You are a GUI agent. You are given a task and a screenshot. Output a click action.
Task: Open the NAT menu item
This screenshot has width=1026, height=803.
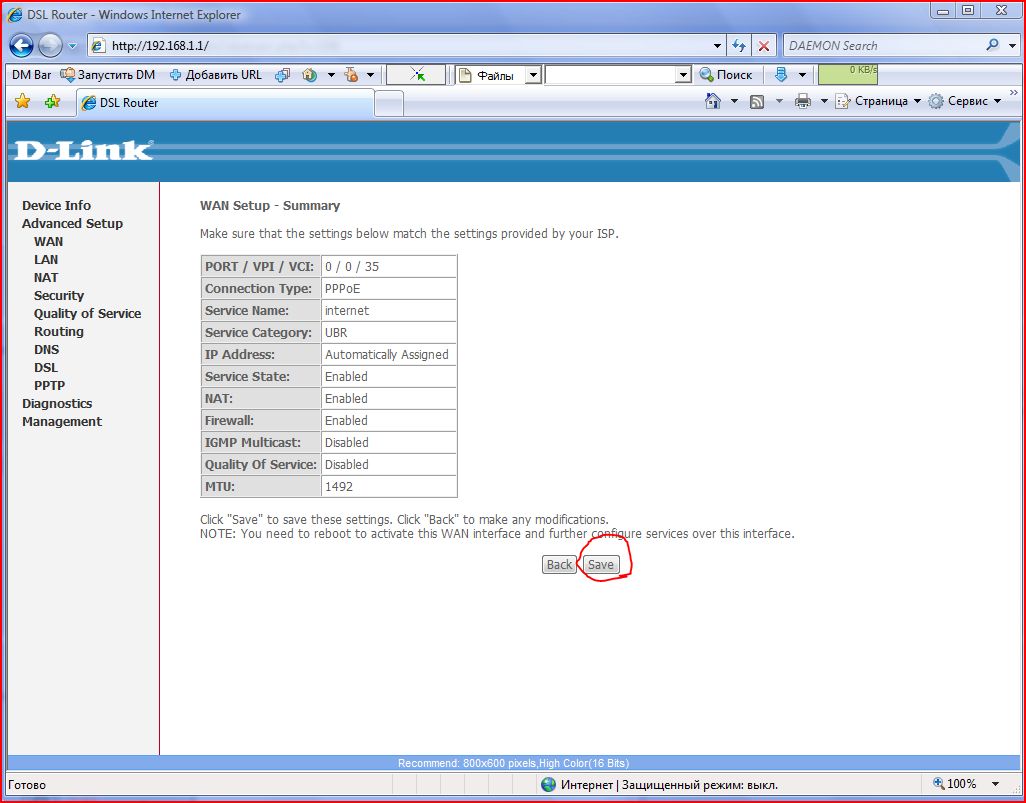point(46,277)
